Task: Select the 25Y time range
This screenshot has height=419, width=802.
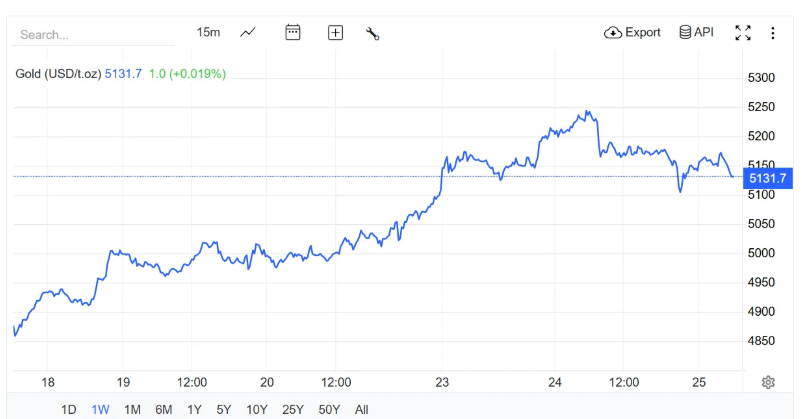Action: point(293,409)
